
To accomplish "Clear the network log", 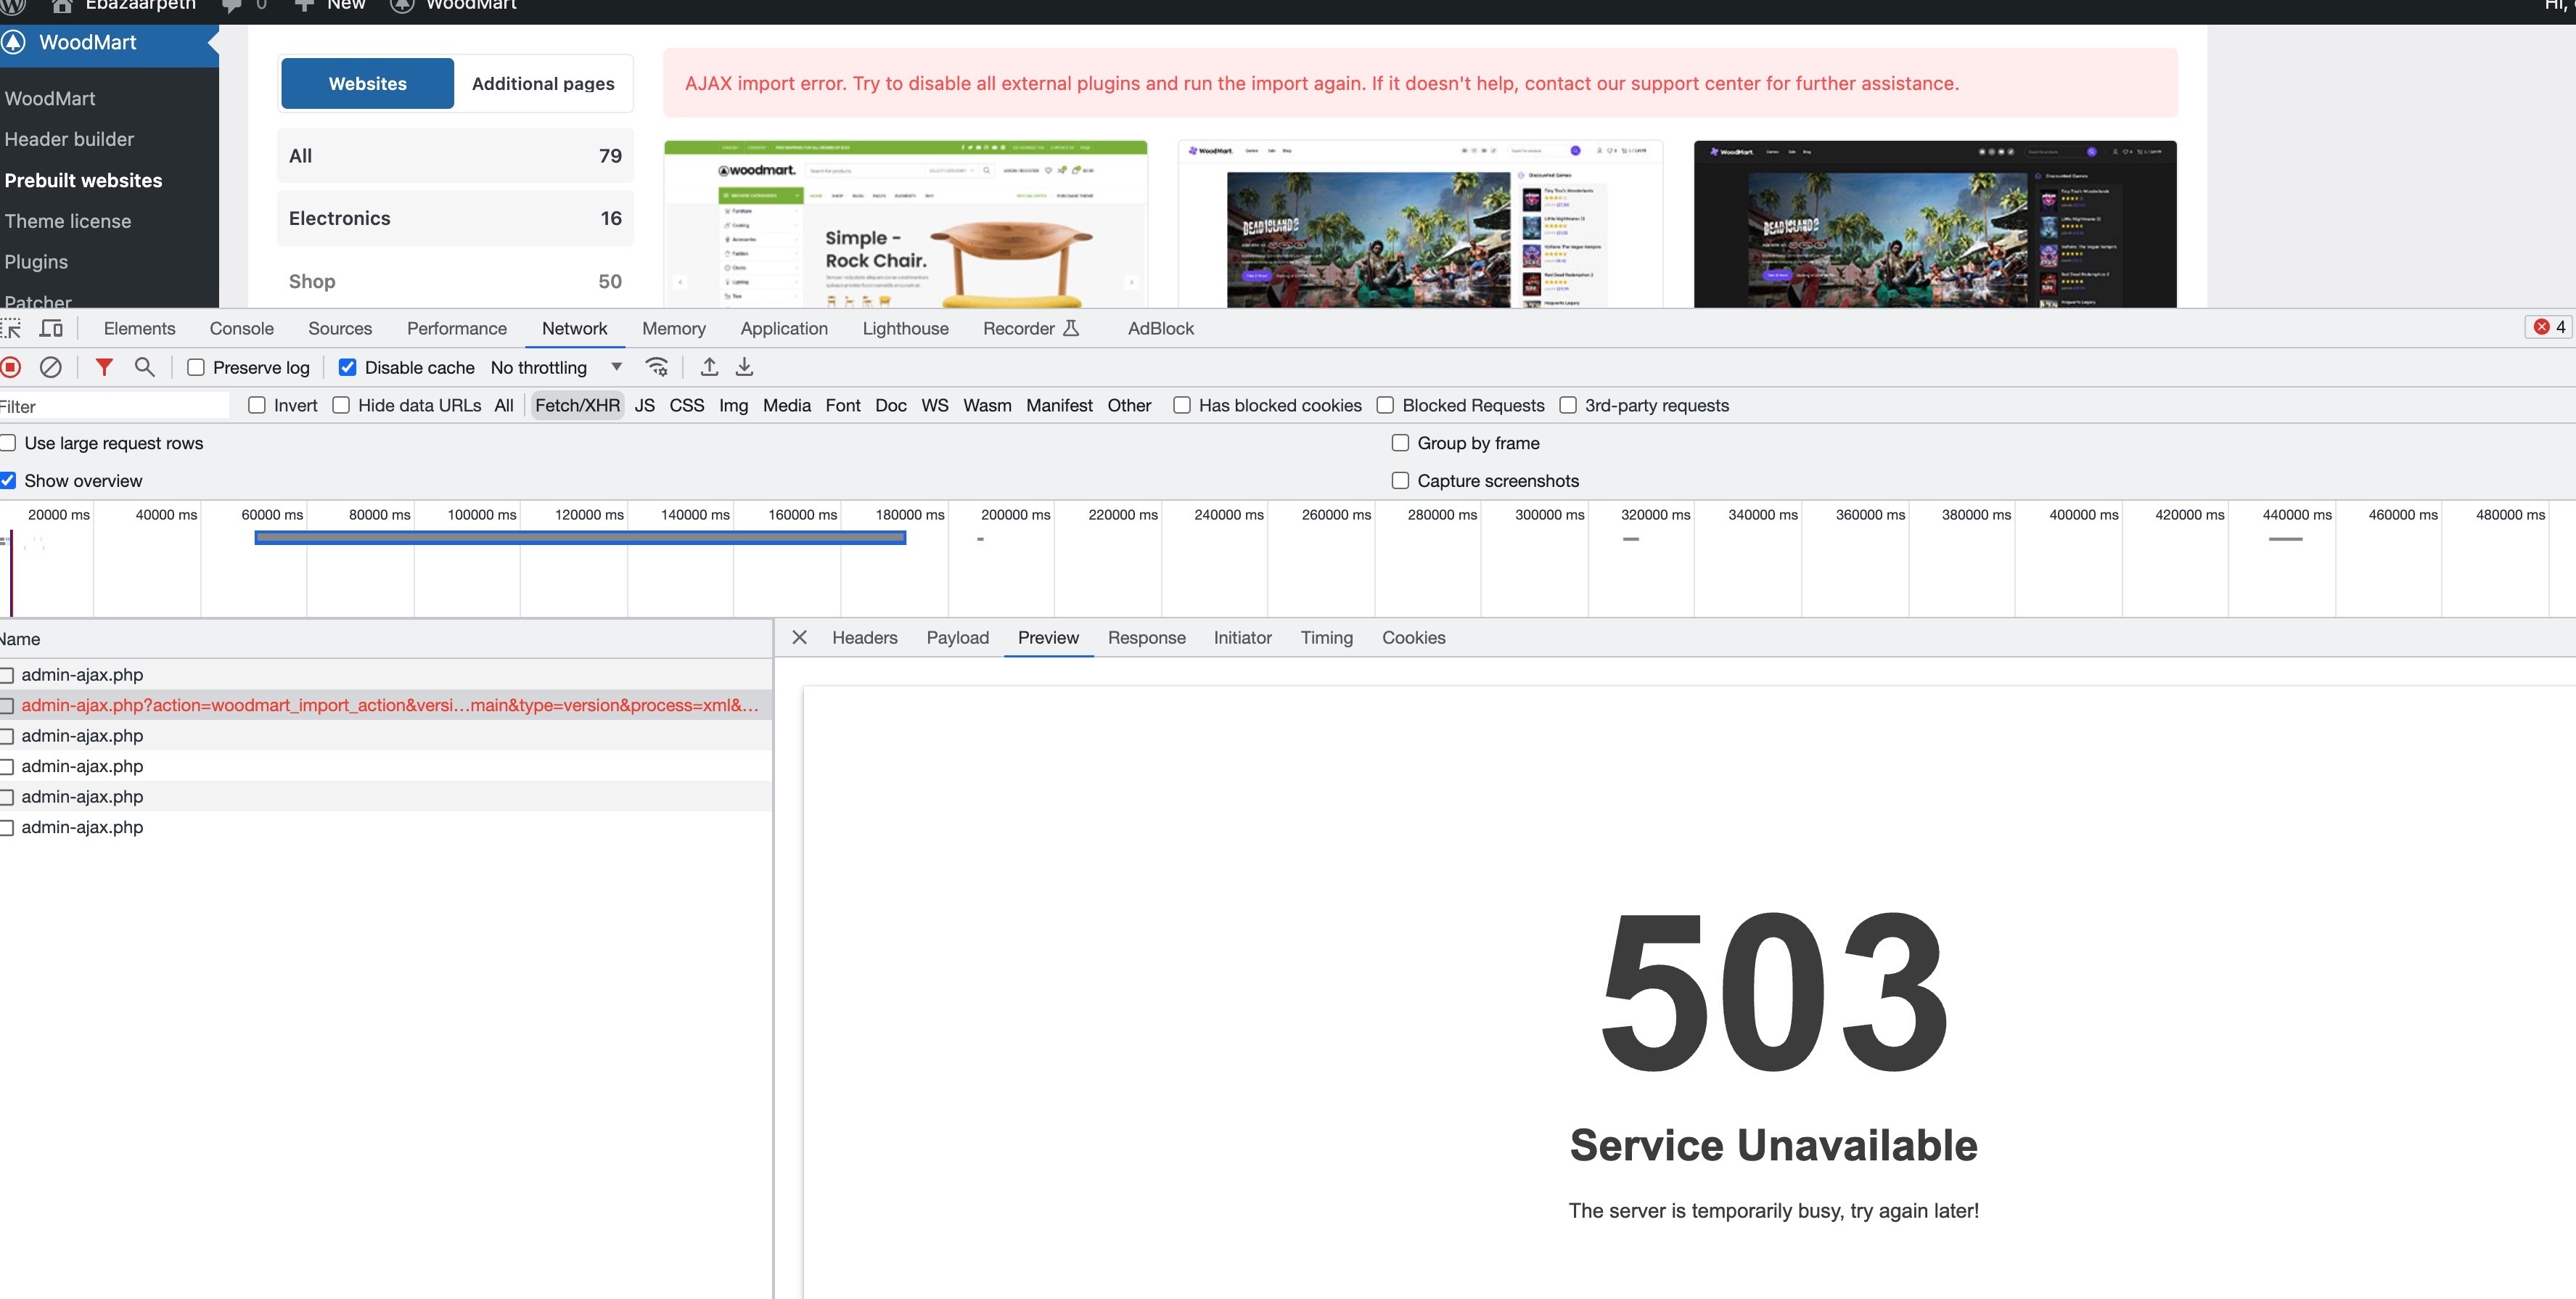I will pyautogui.click(x=51, y=367).
